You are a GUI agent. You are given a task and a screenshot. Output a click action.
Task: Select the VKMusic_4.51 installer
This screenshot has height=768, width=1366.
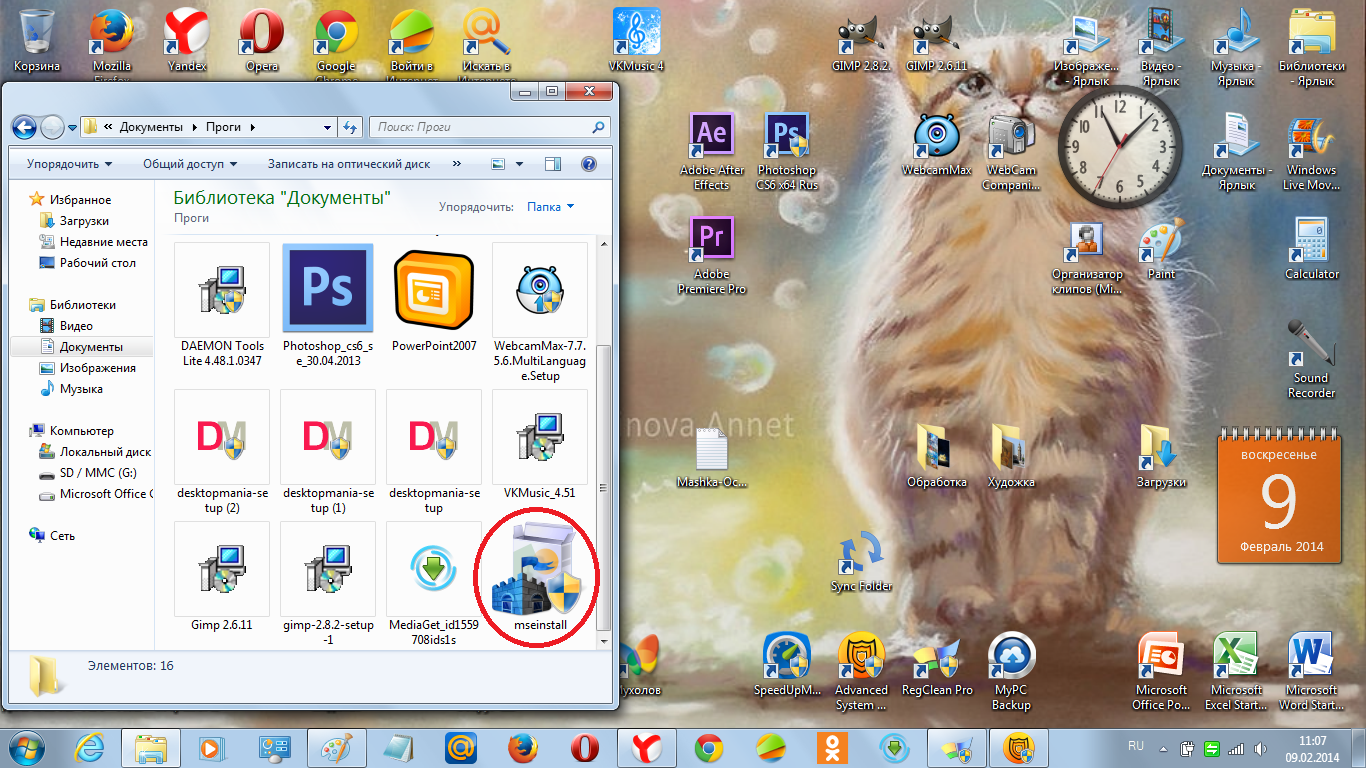point(540,445)
